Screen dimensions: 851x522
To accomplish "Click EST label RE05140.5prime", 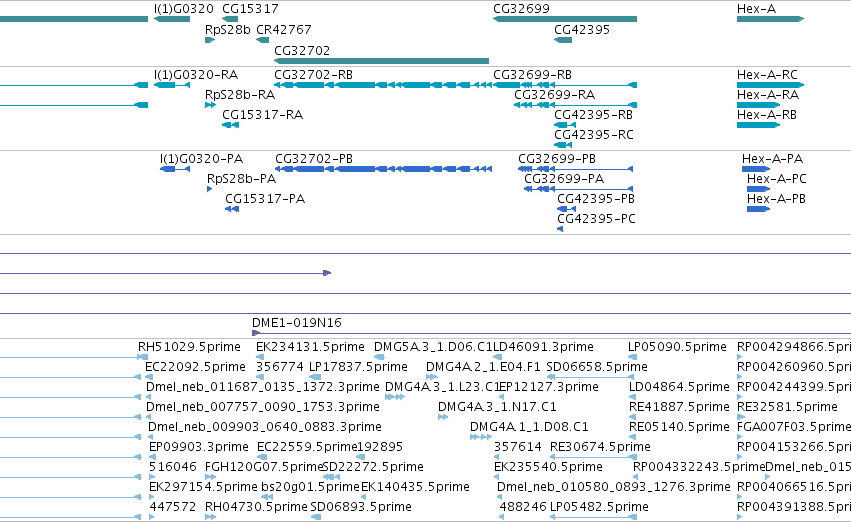I will [679, 426].
